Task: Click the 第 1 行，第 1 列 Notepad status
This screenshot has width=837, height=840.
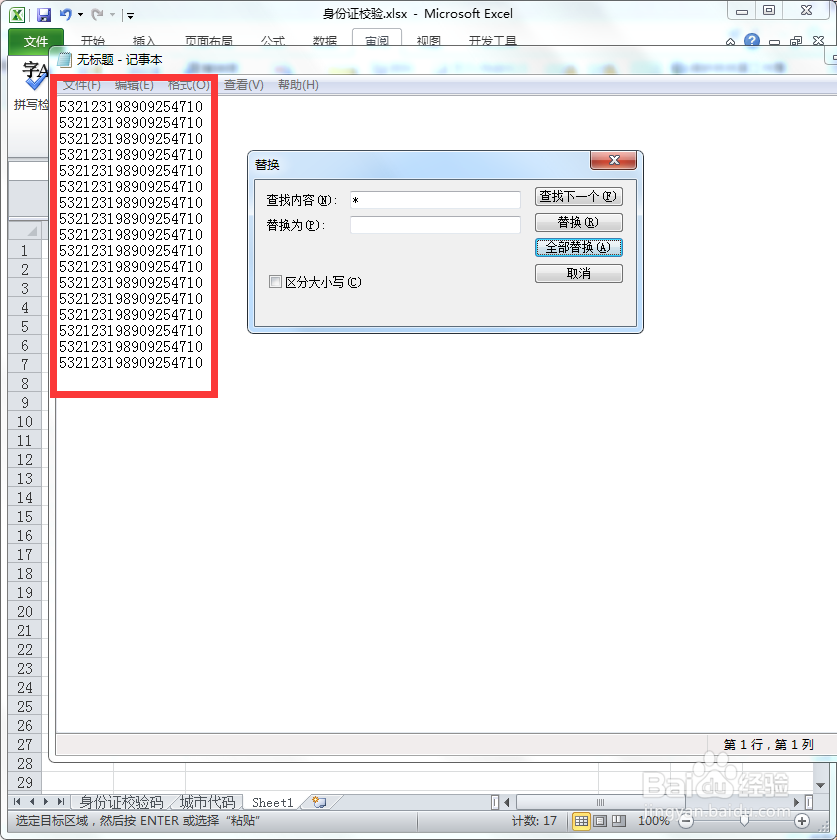Action: click(768, 744)
